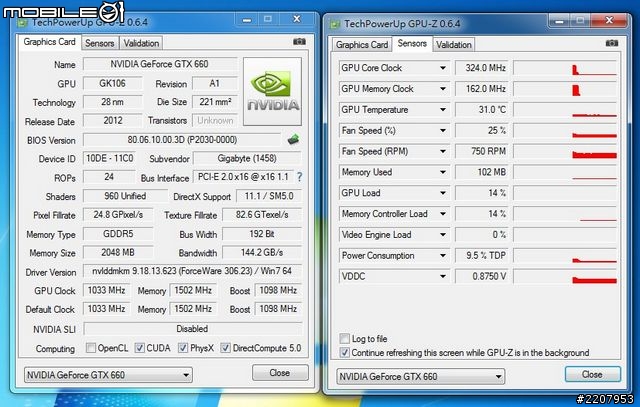
Task: Click the screenshot camera icon in Graphics Card window
Action: (x=299, y=41)
